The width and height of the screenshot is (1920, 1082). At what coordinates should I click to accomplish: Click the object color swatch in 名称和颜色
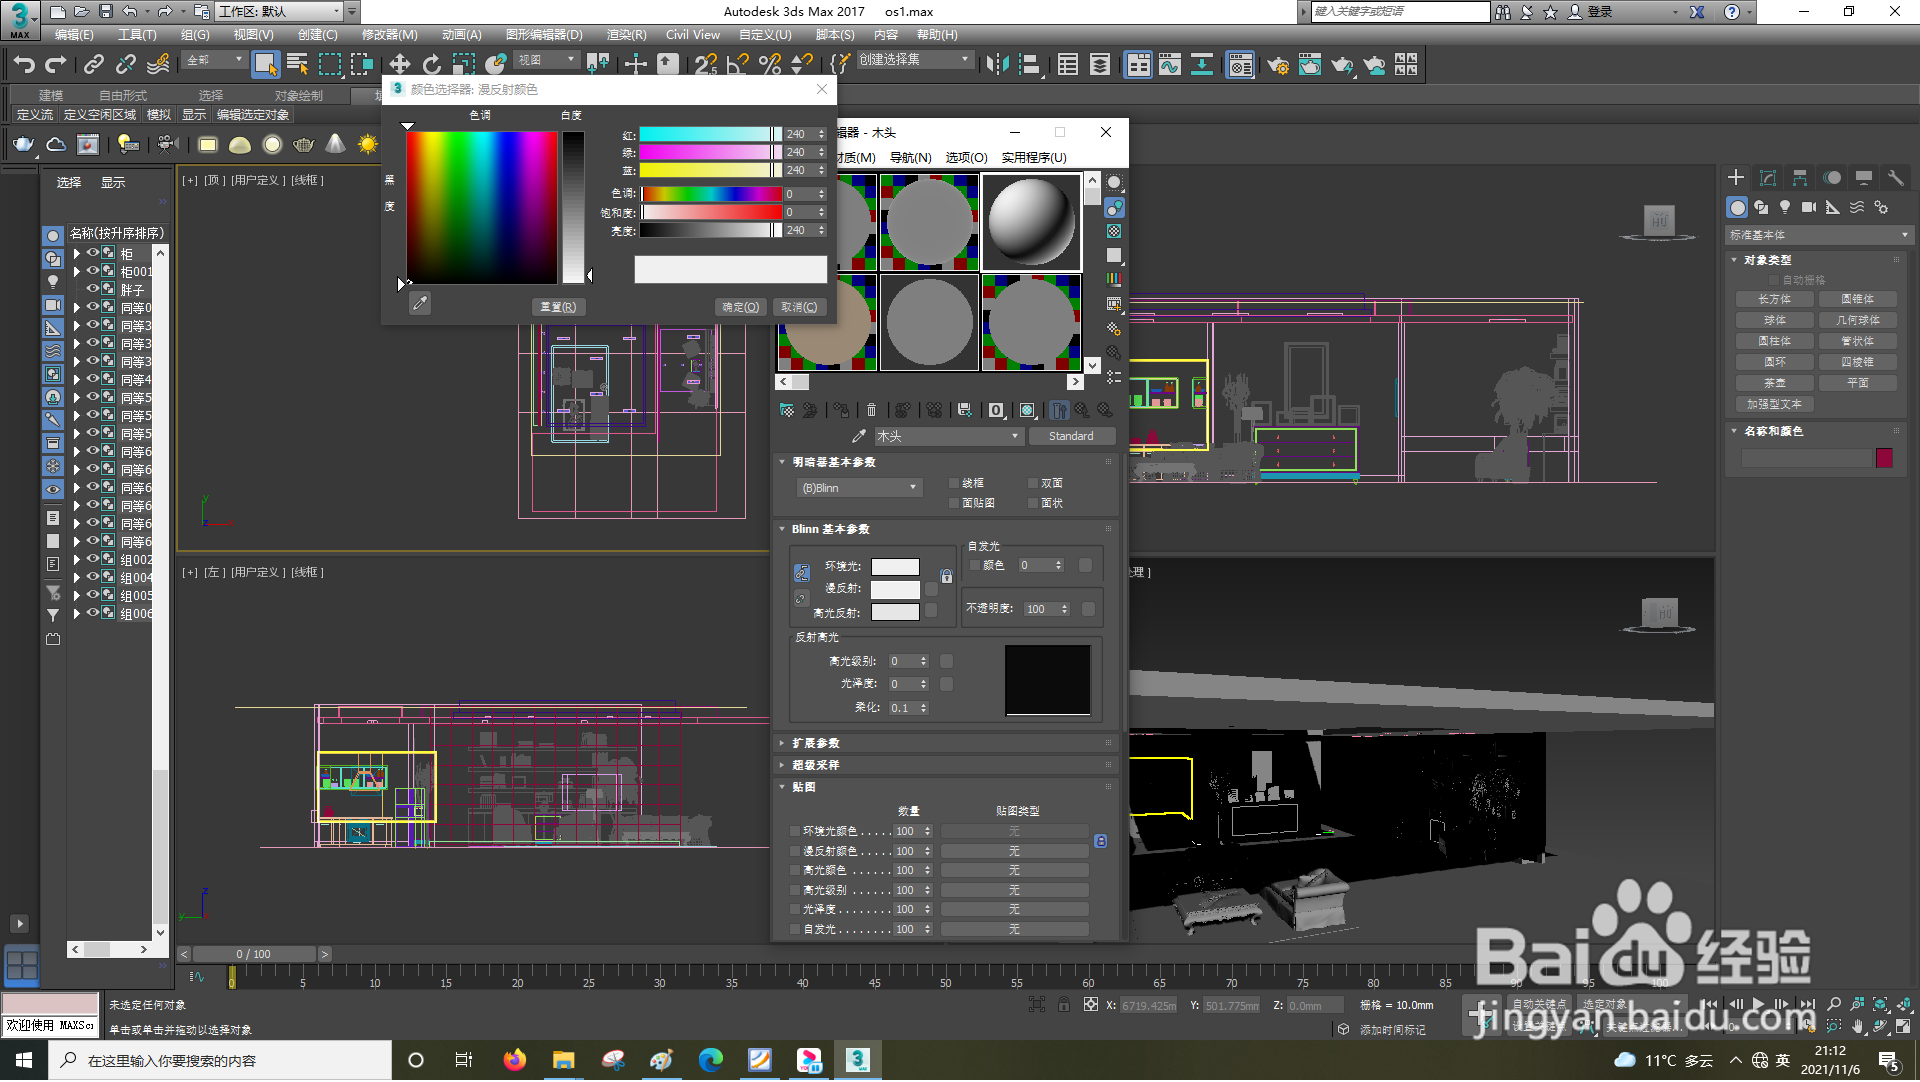(1885, 458)
